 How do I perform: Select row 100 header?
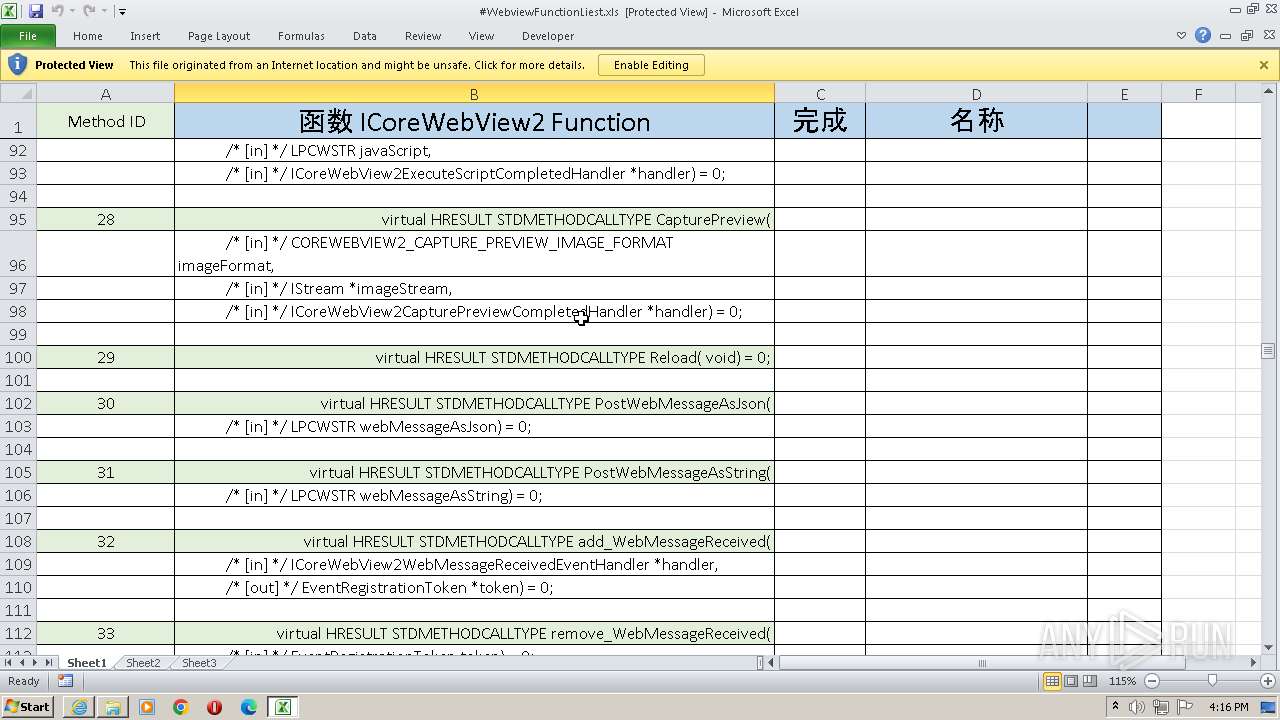coord(18,357)
